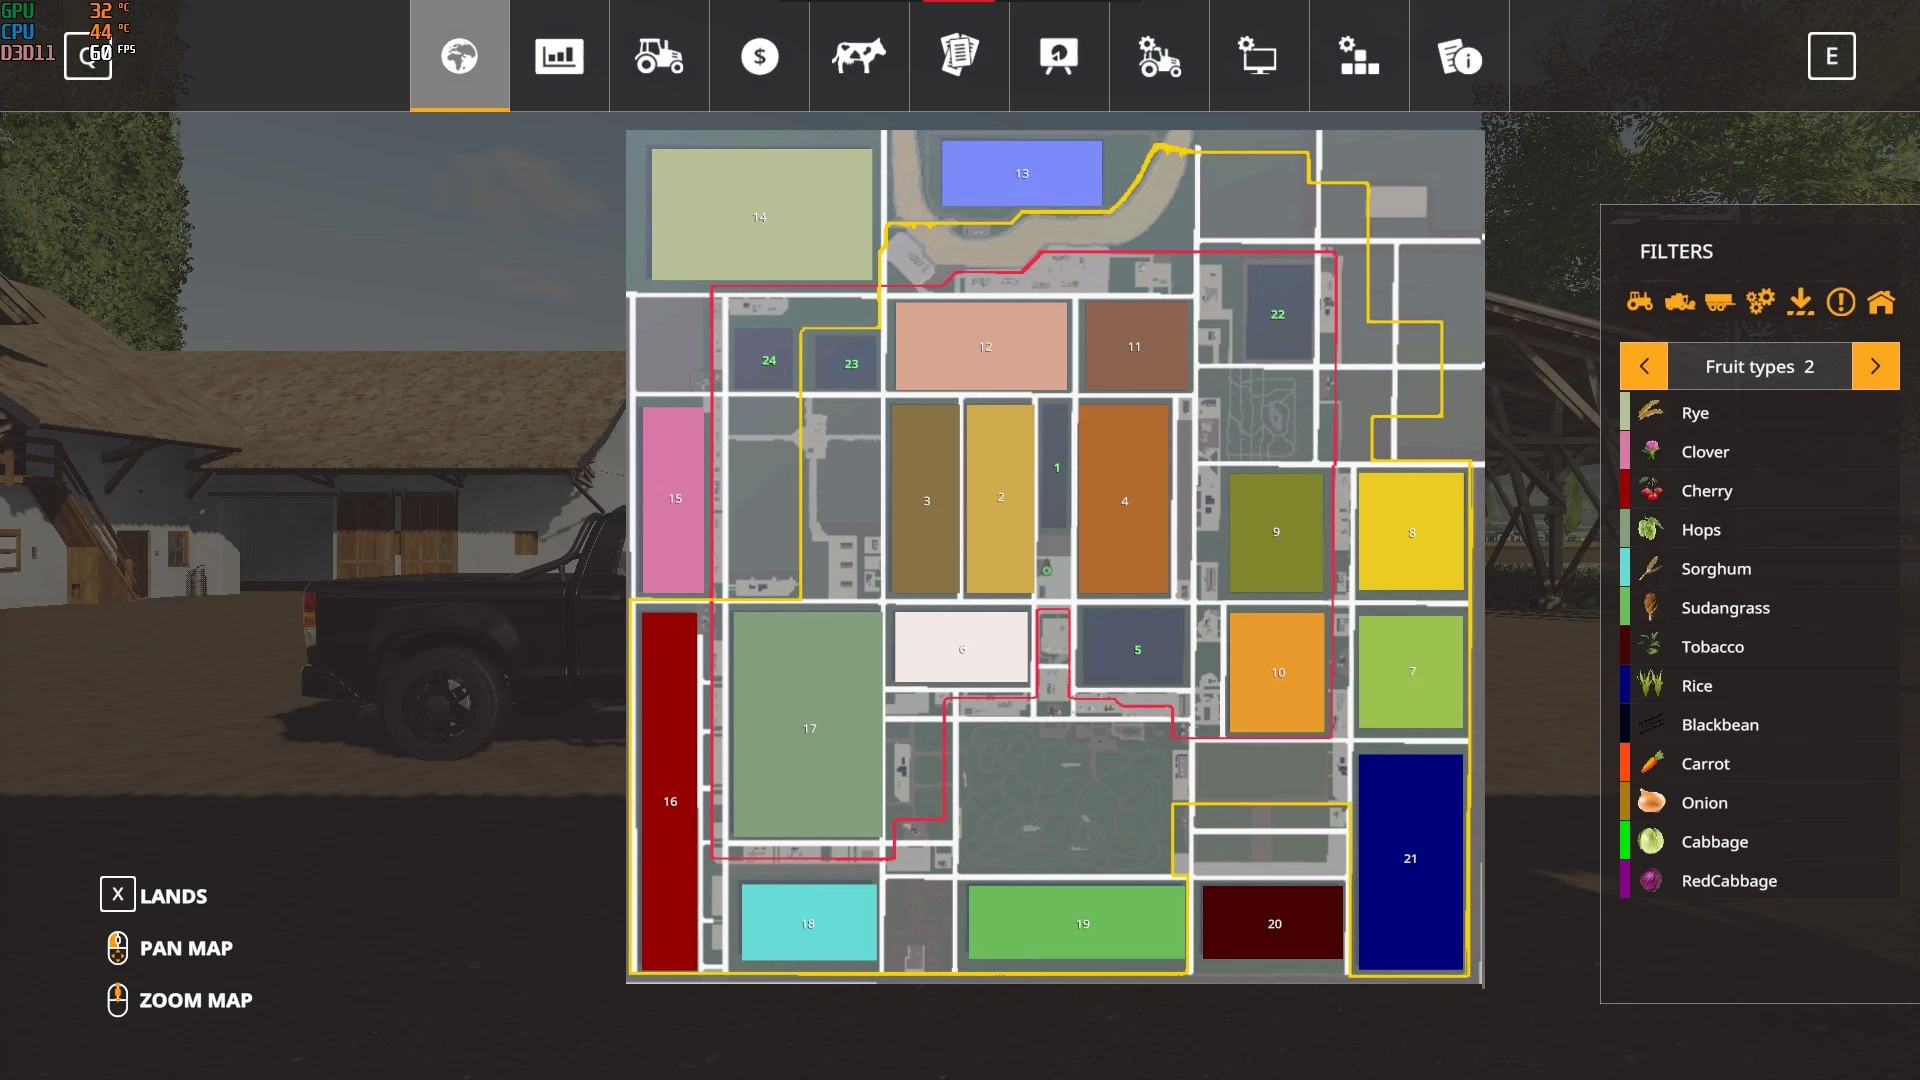This screenshot has width=1920, height=1080.
Task: Click the Rice blue color swatch
Action: (x=1625, y=686)
